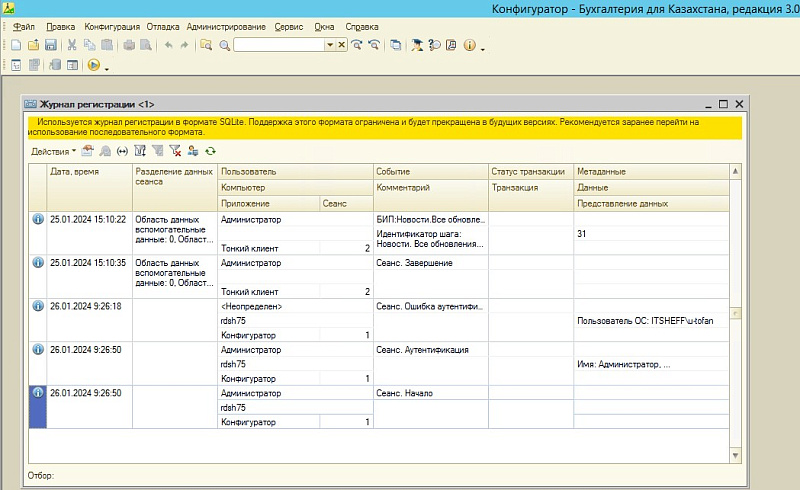Click the Событие column header
The width and height of the screenshot is (800, 490).
coord(394,172)
